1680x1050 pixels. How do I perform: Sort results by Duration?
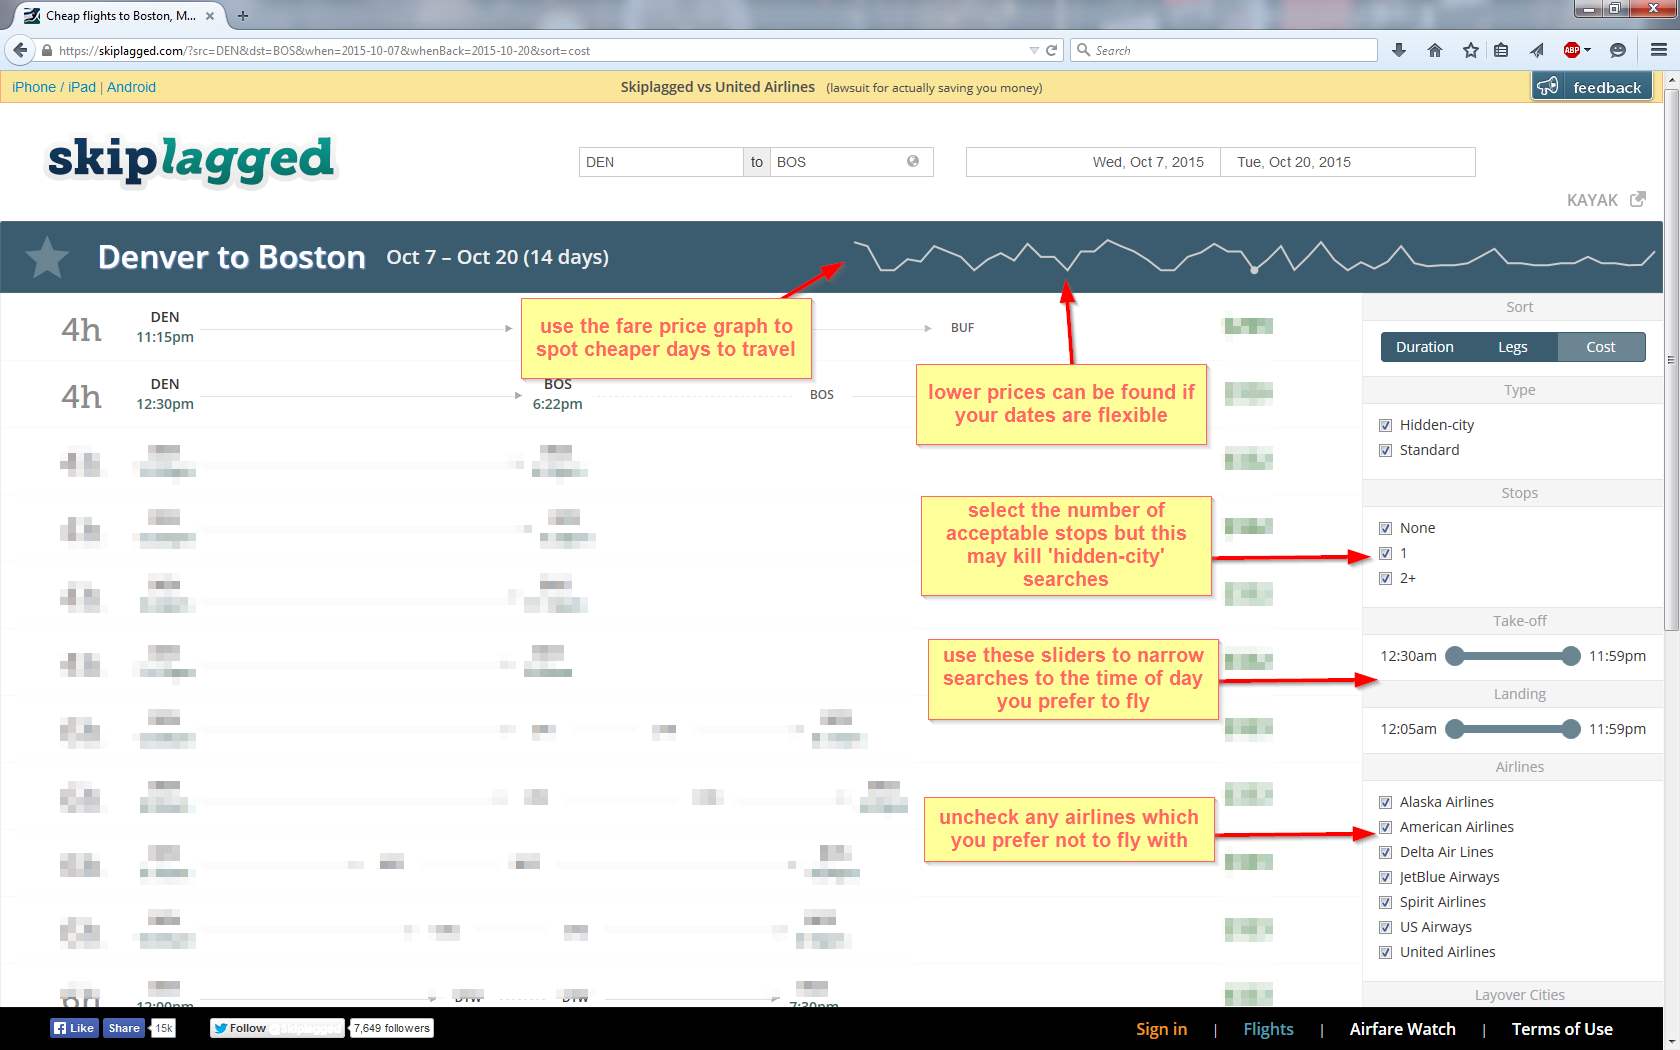pyautogui.click(x=1424, y=347)
